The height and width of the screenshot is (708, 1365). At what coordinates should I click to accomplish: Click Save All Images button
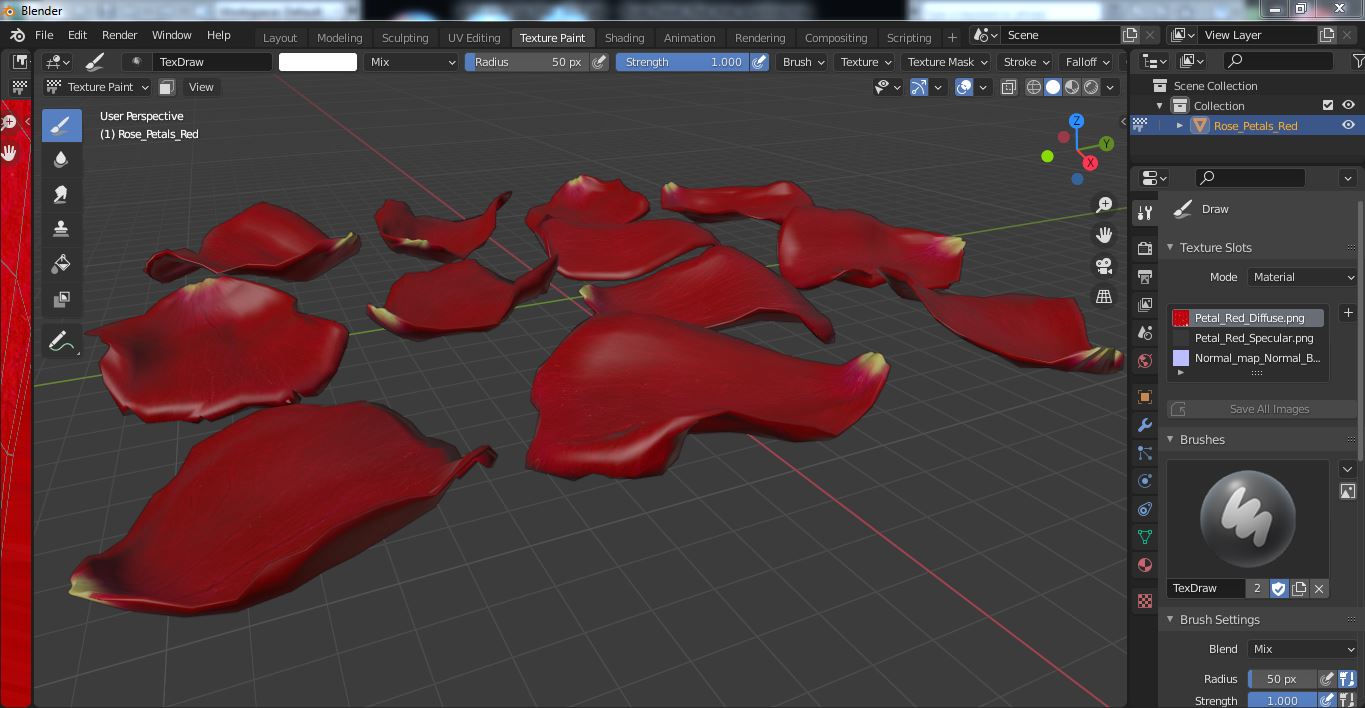click(1262, 409)
